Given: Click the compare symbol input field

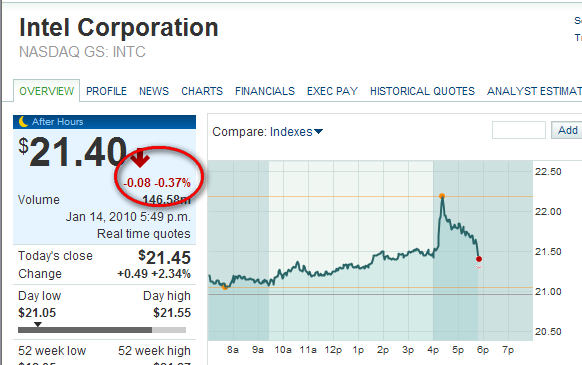Looking at the screenshot, I should pyautogui.click(x=519, y=130).
